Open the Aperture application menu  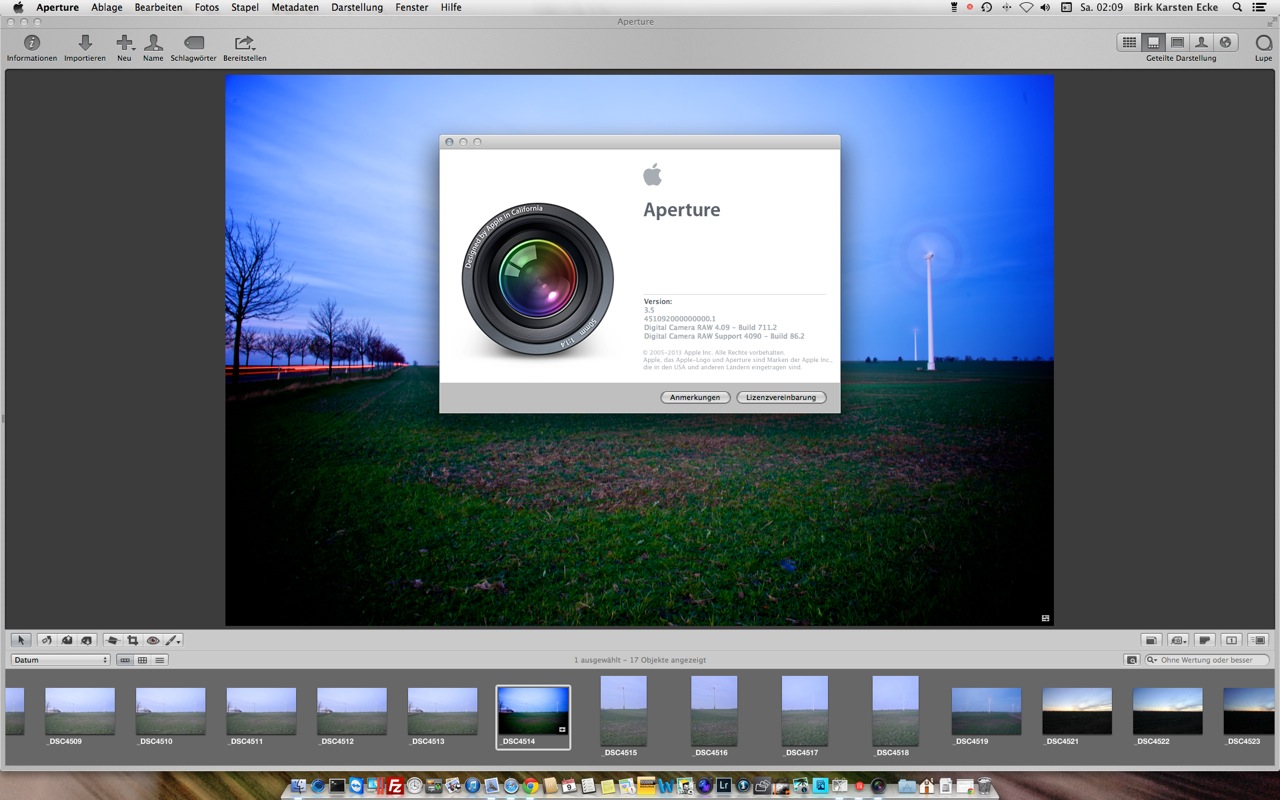(57, 7)
